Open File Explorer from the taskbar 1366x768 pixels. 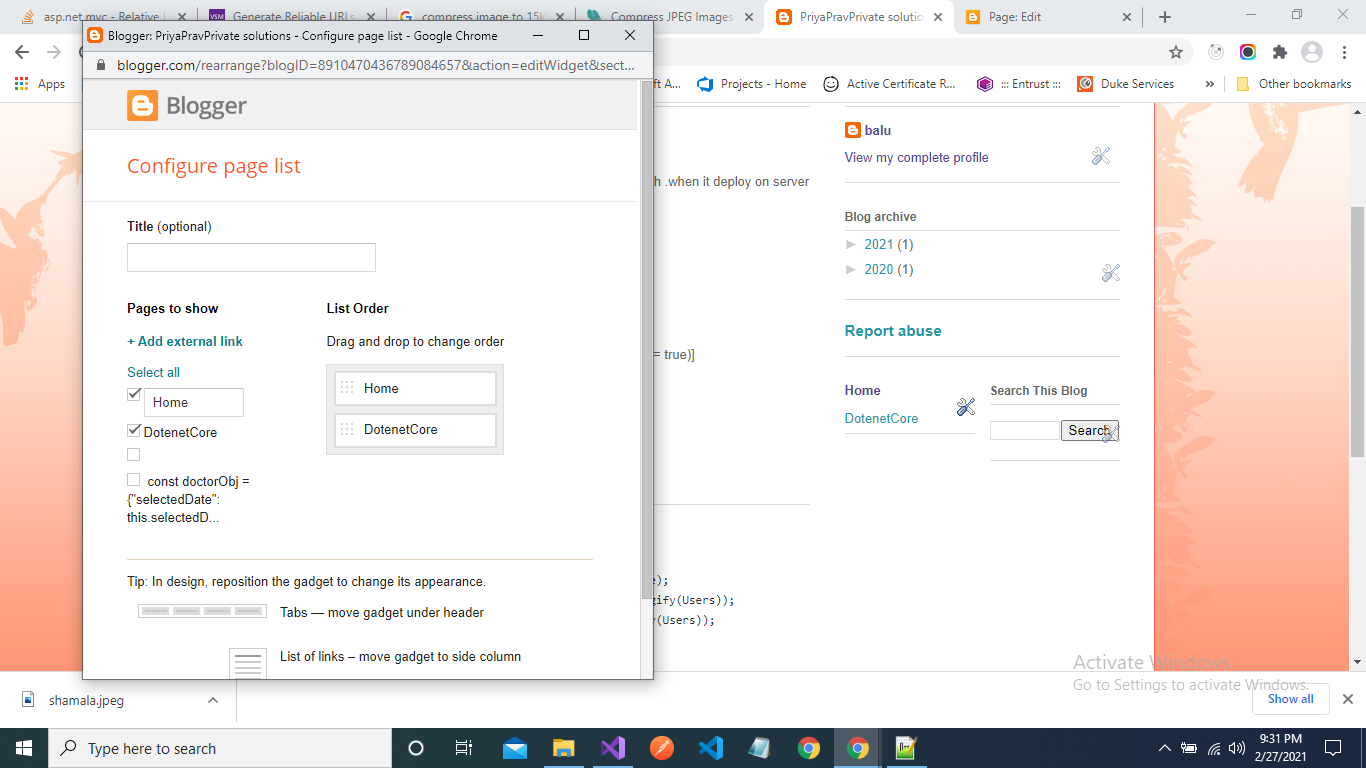(x=564, y=748)
